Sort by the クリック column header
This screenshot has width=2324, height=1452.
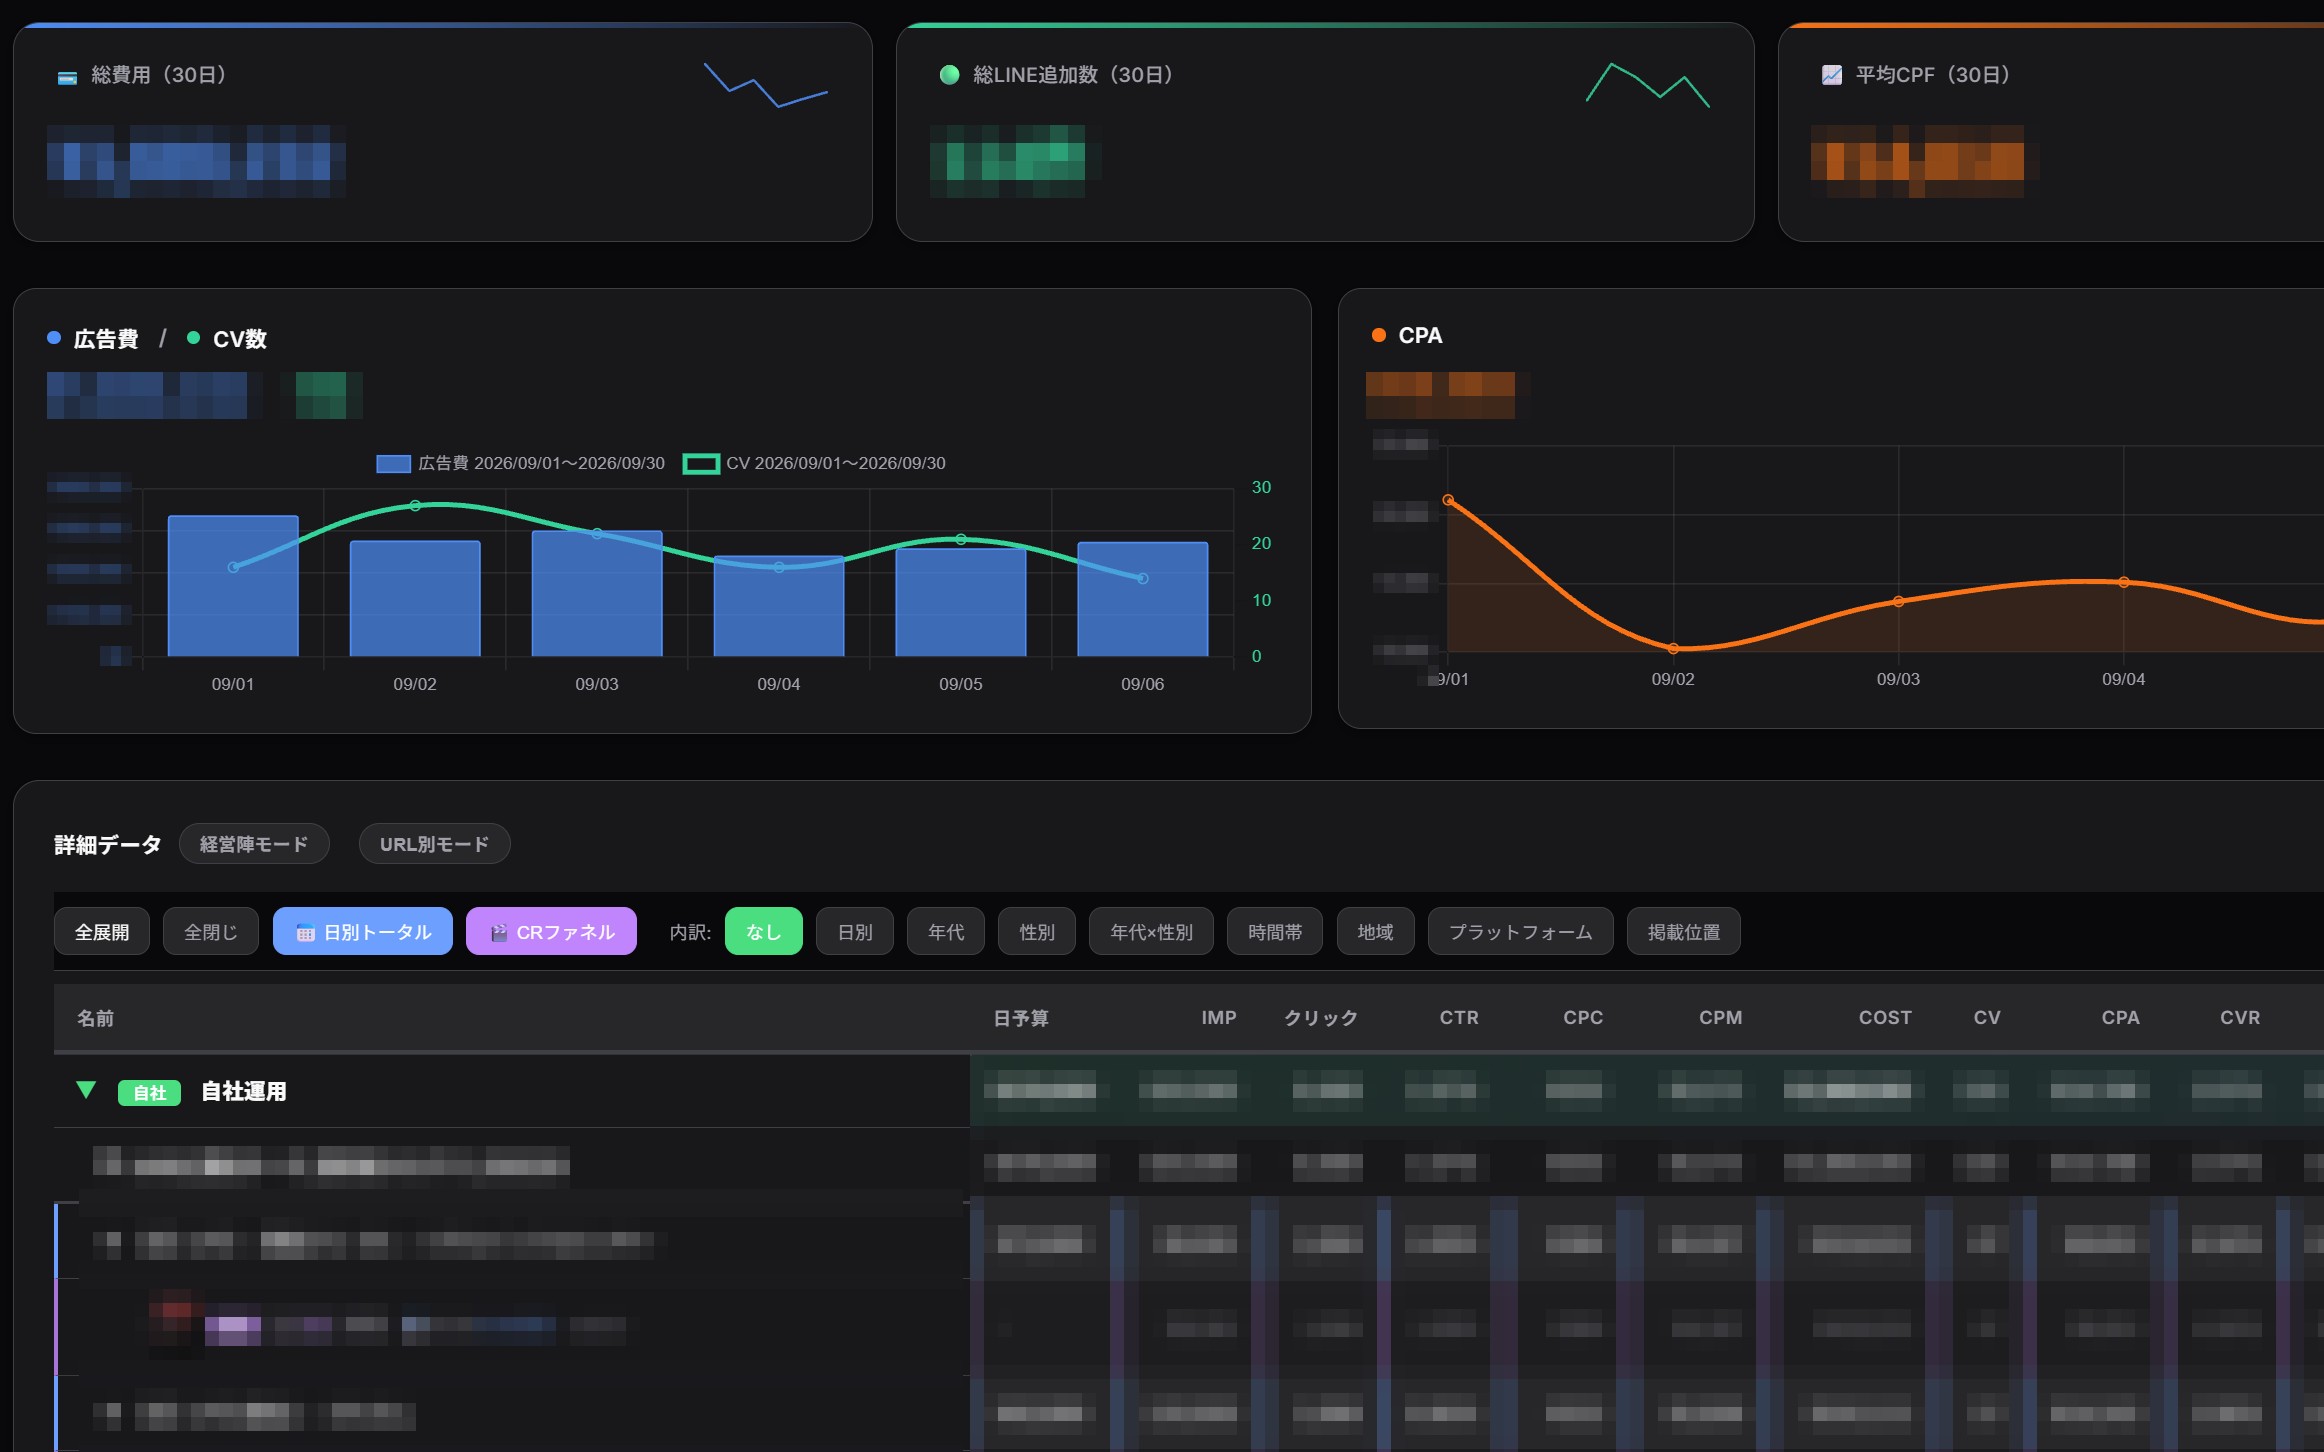coord(1321,1018)
